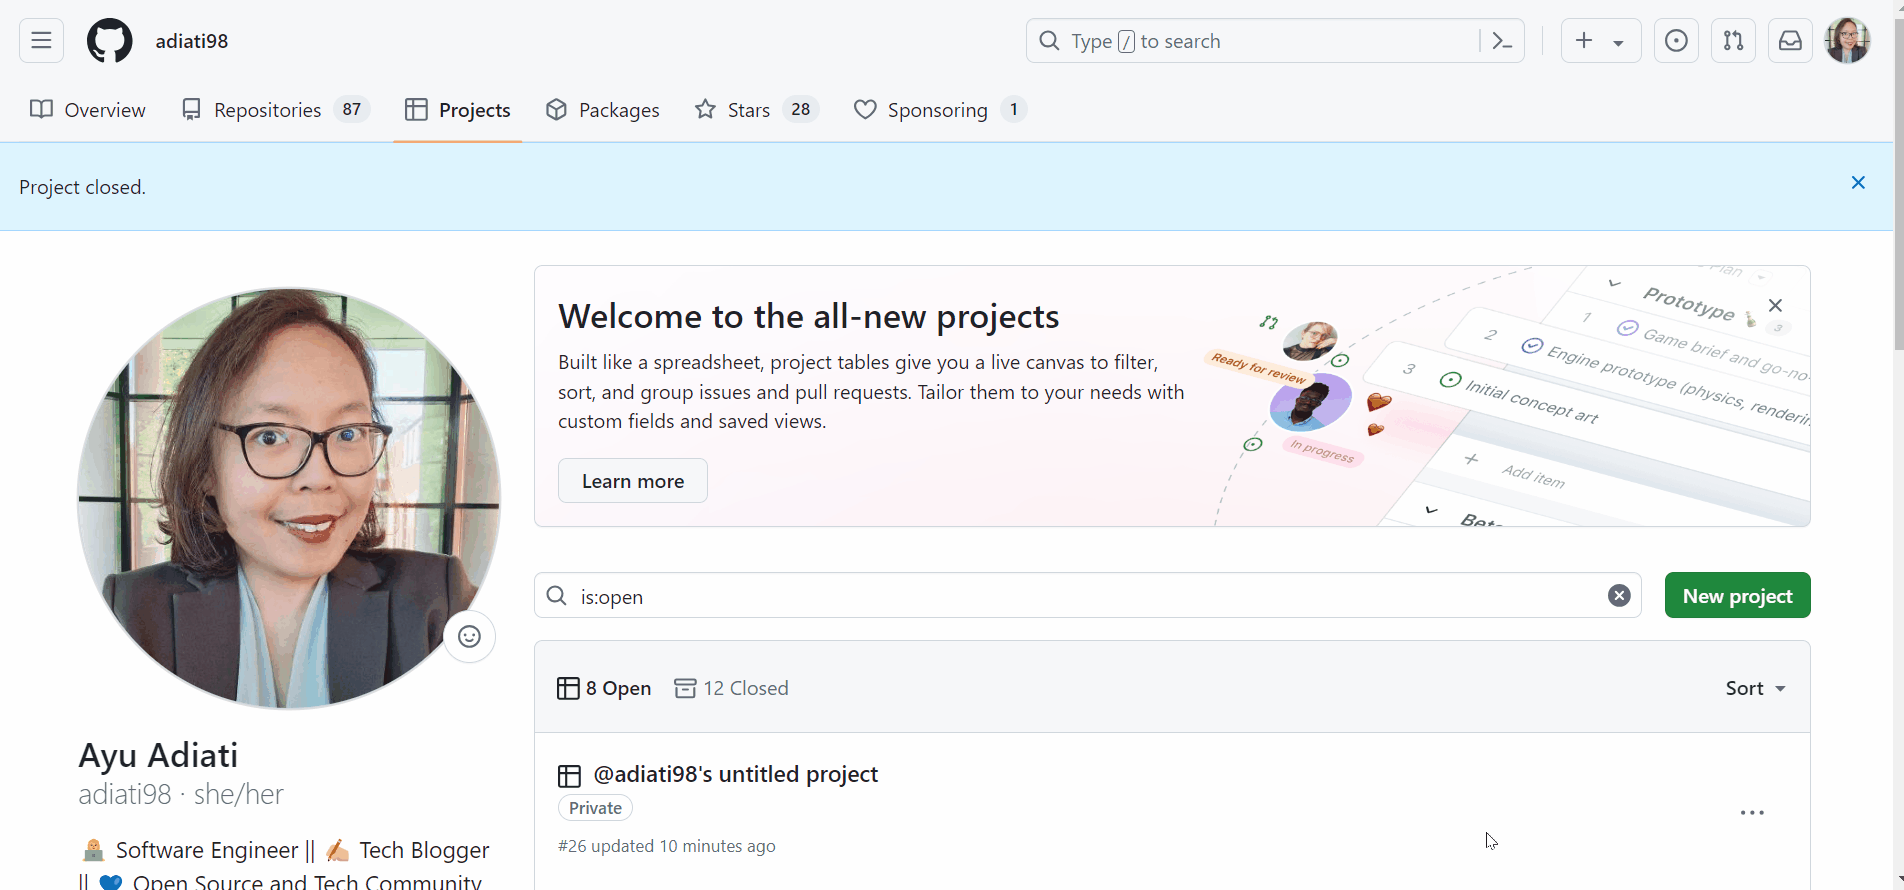Switch to the Stars tab
This screenshot has width=1904, height=890.
pos(749,110)
